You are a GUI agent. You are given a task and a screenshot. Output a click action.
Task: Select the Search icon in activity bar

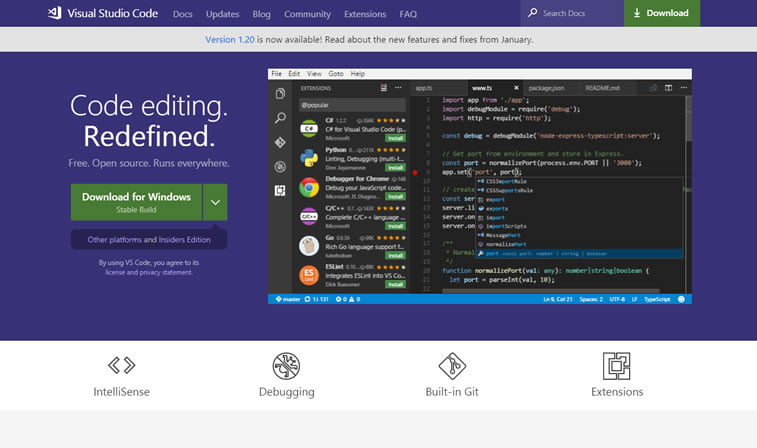[280, 118]
